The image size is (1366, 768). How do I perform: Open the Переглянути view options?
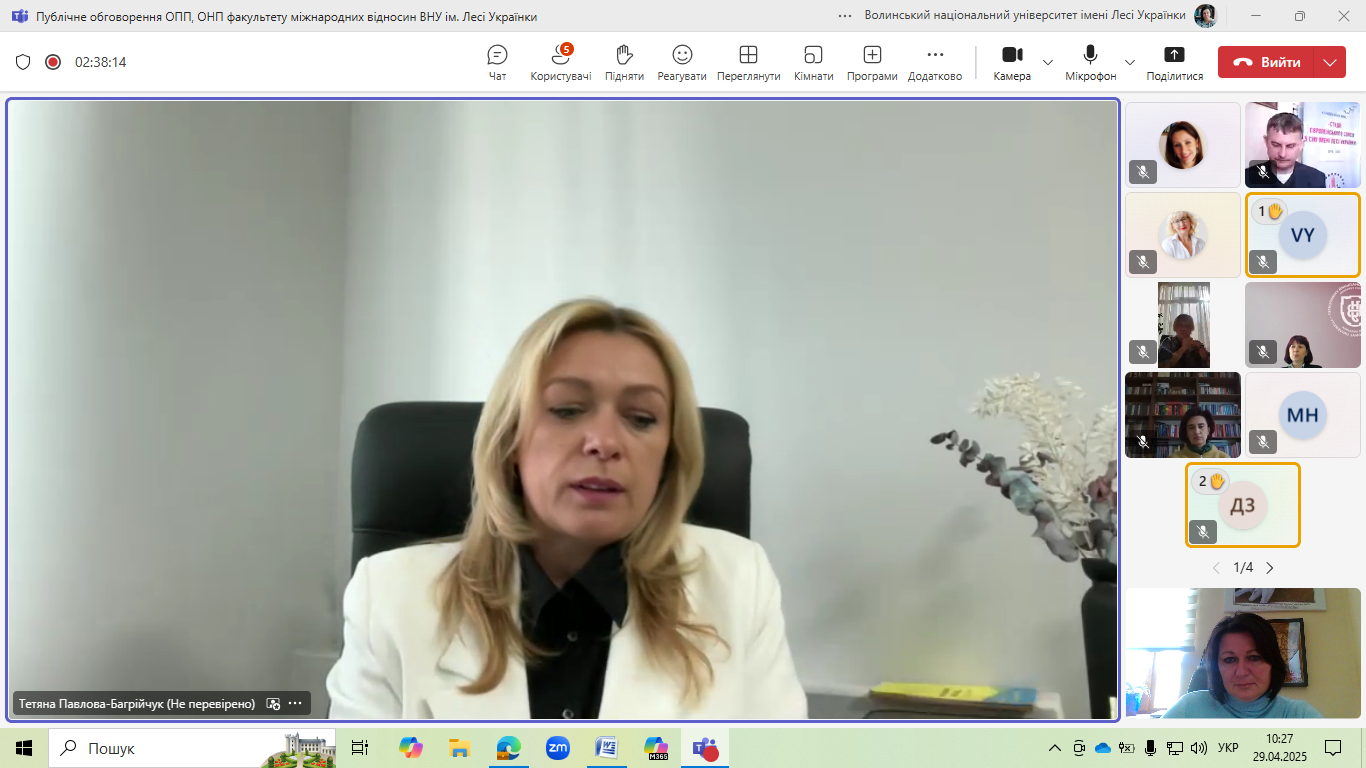(748, 62)
